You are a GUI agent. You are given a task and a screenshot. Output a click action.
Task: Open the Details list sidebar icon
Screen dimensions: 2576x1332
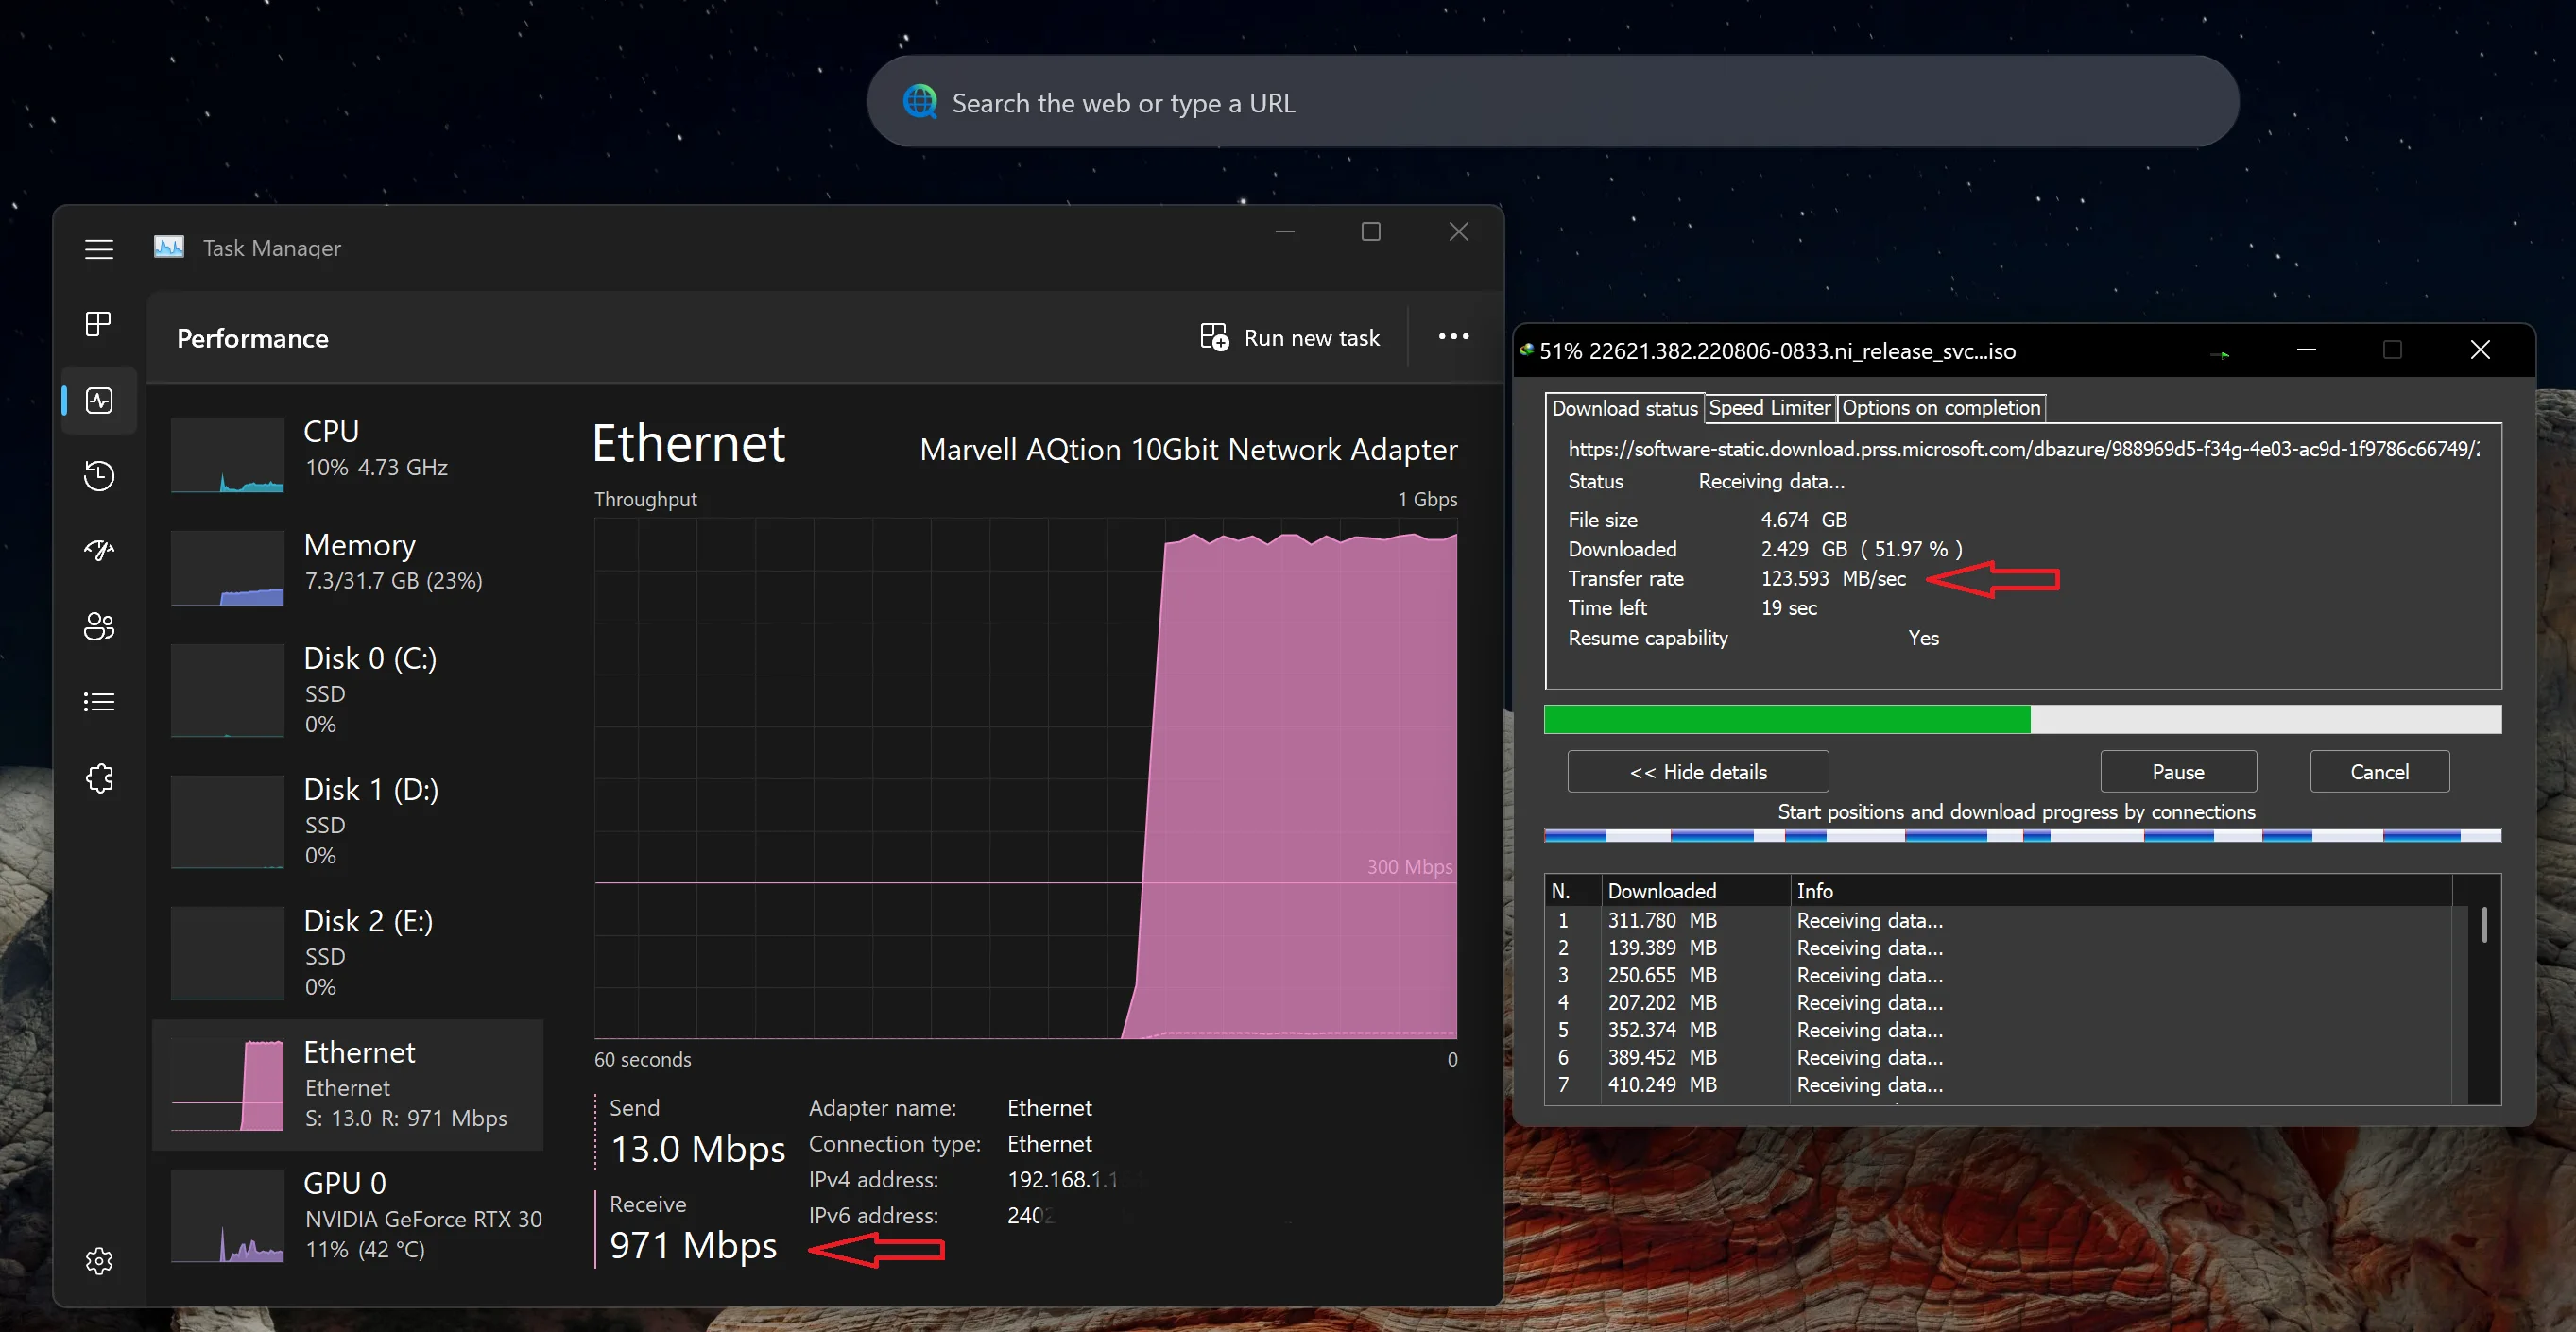[99, 702]
